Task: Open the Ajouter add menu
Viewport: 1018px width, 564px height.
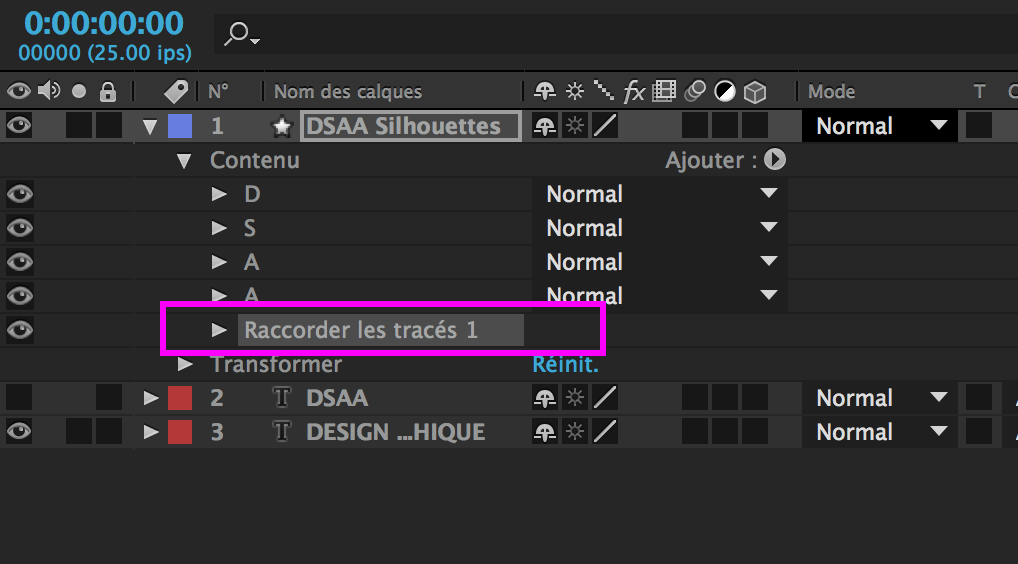Action: click(x=775, y=160)
